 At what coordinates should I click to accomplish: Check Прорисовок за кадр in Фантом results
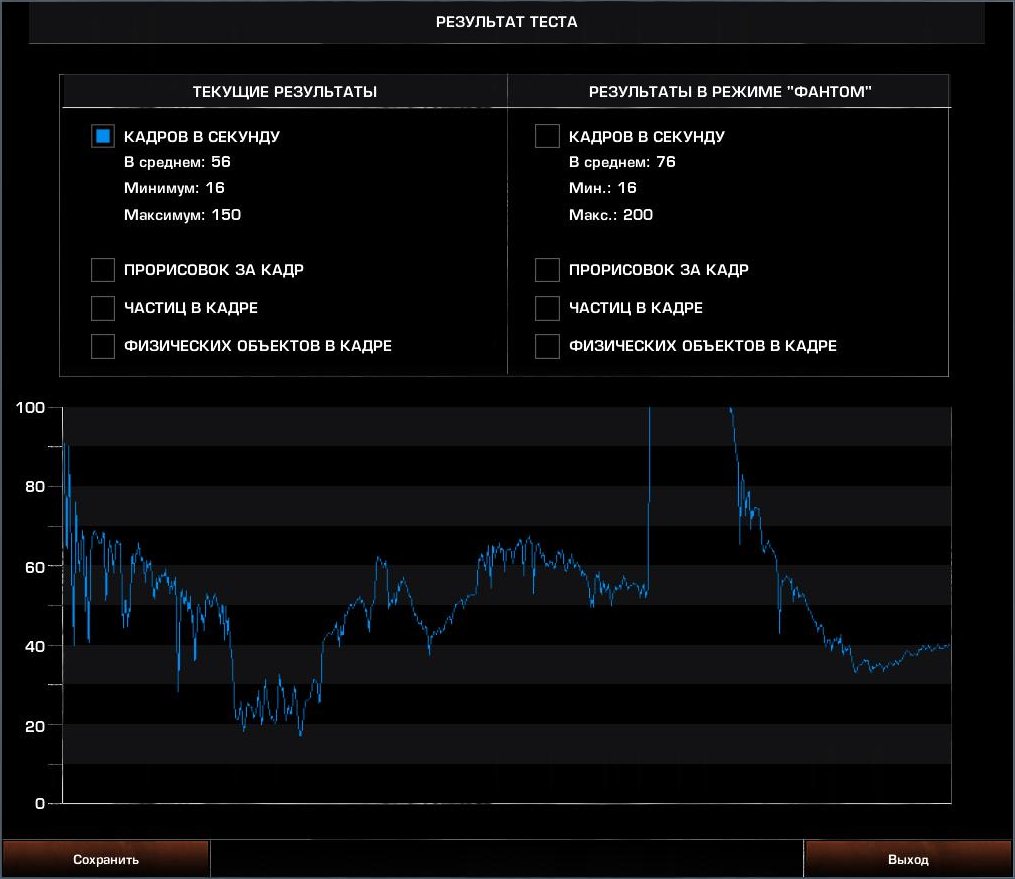pyautogui.click(x=547, y=270)
